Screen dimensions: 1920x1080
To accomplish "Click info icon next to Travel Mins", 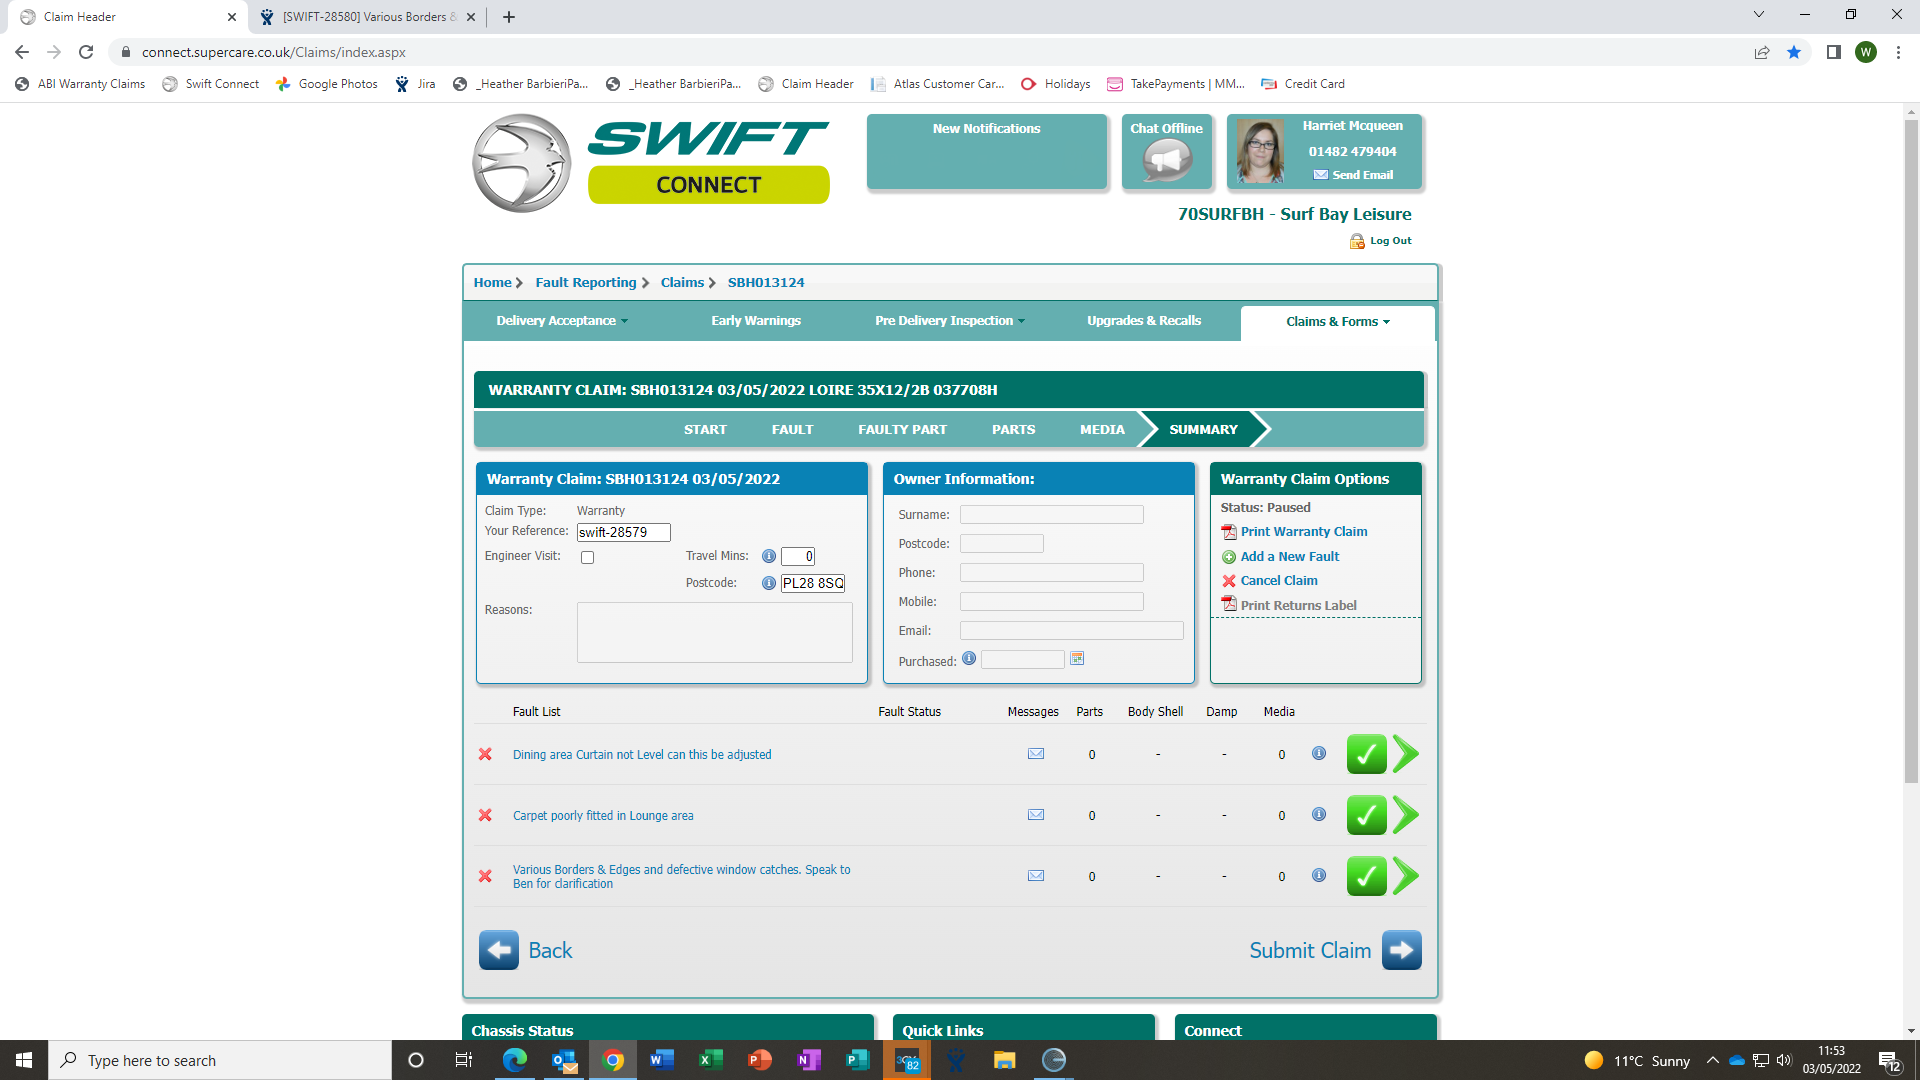I will pos(768,556).
